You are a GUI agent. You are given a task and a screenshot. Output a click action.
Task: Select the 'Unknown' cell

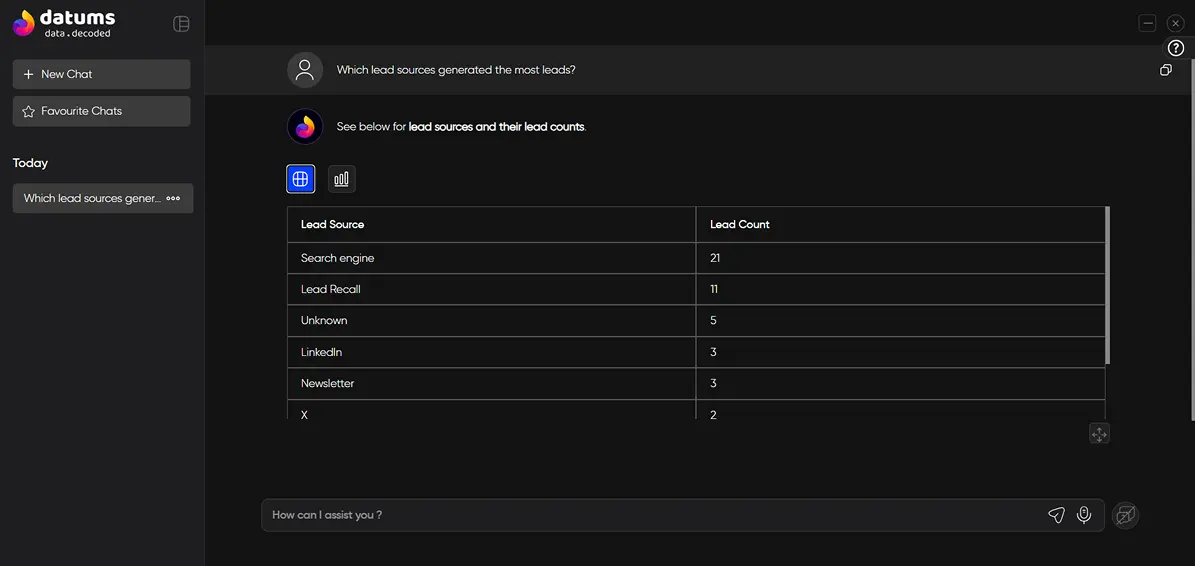click(x=492, y=321)
